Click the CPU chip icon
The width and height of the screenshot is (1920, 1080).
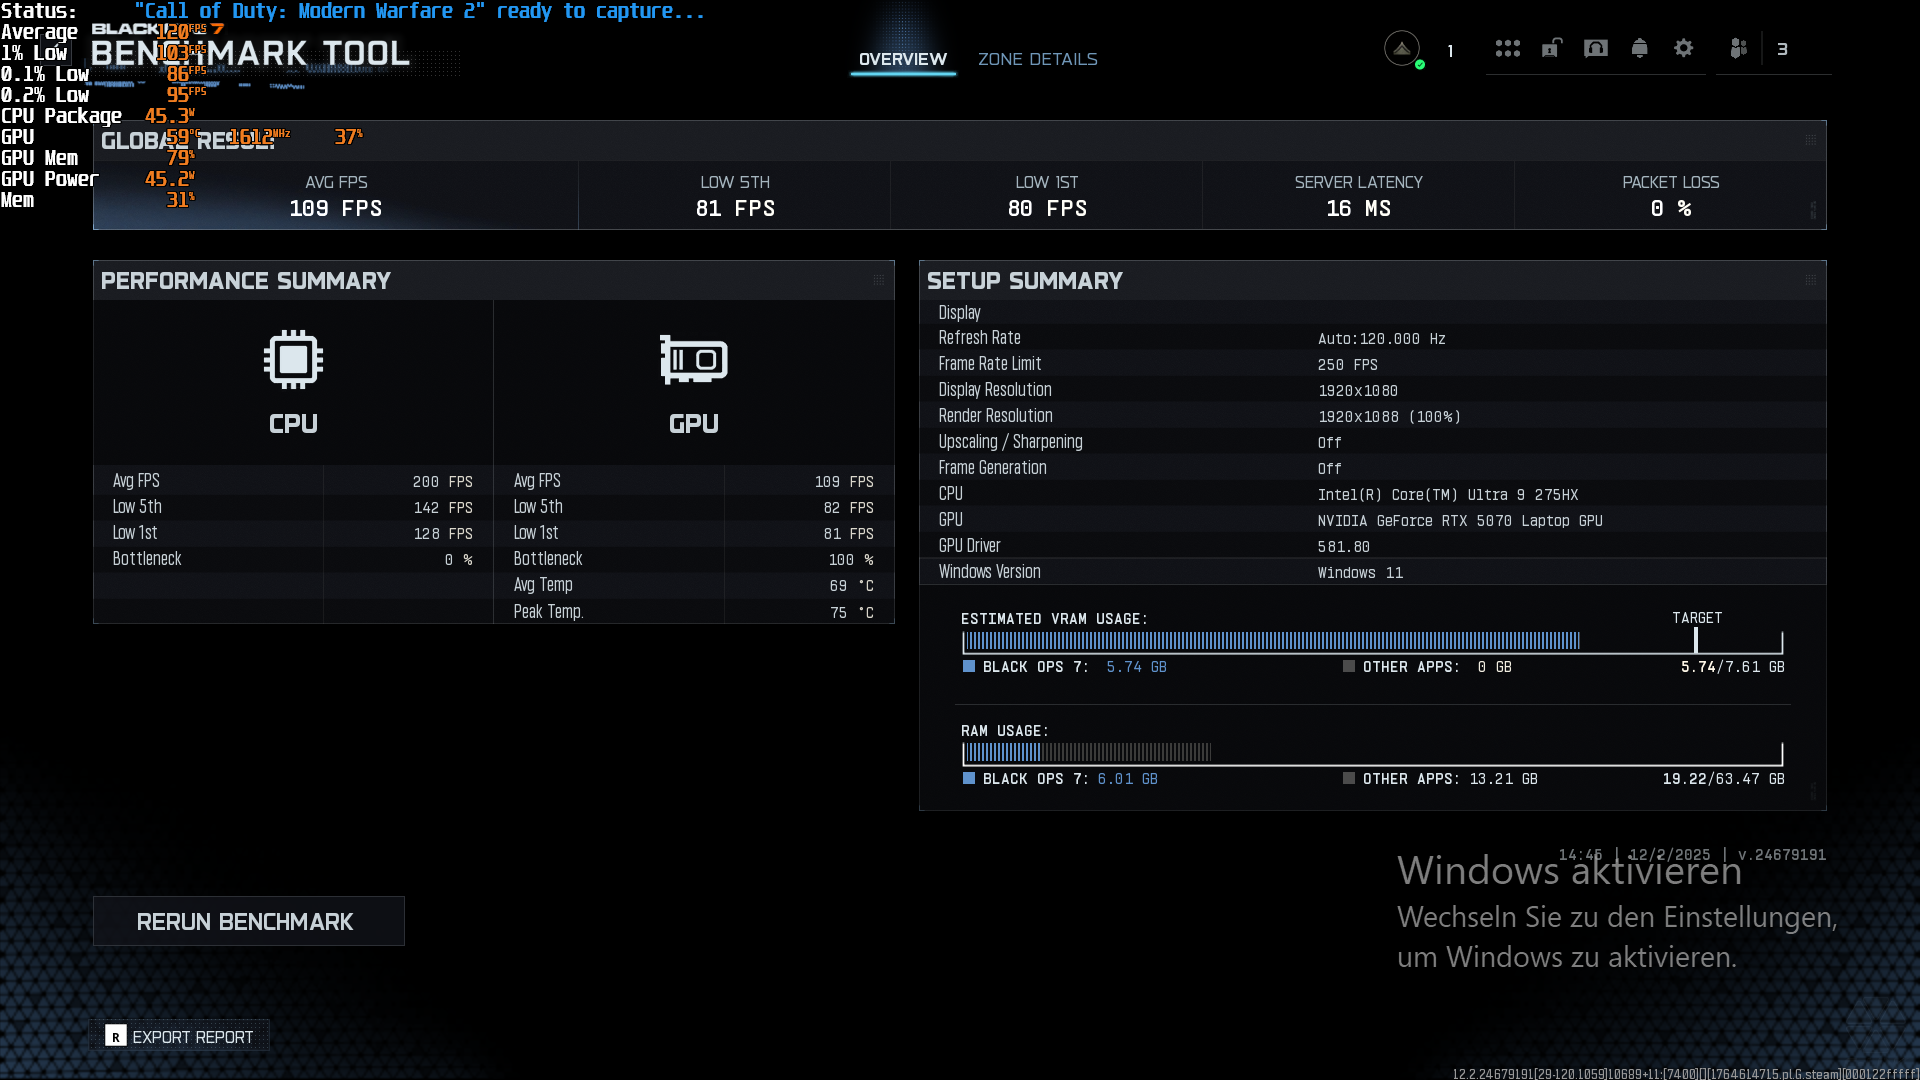point(293,359)
